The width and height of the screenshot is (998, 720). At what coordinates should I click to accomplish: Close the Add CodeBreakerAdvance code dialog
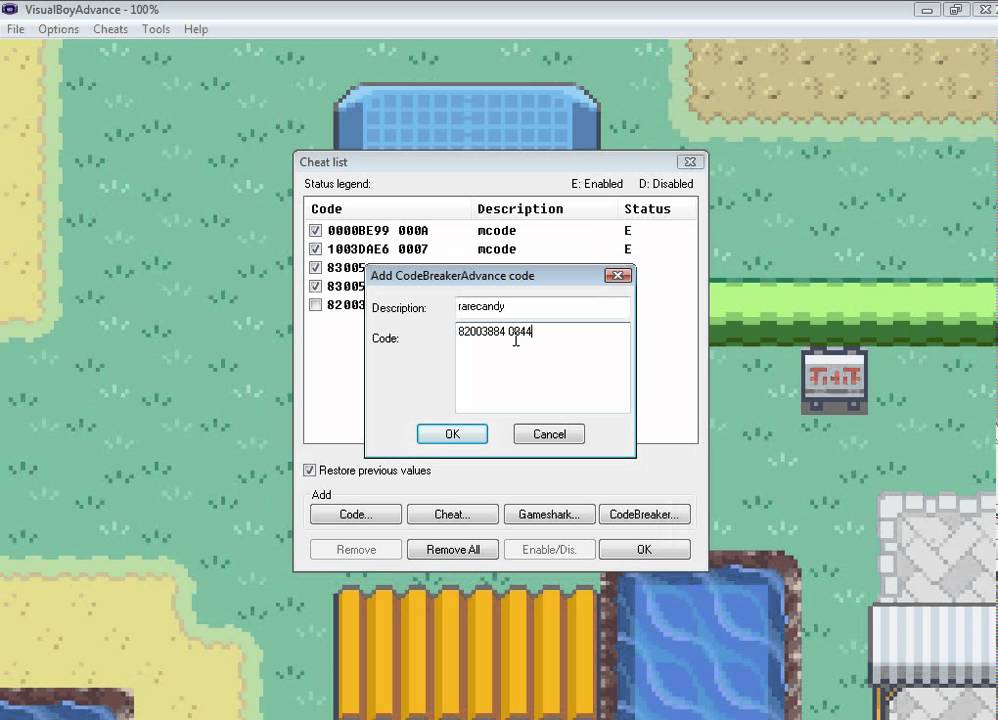click(x=617, y=276)
